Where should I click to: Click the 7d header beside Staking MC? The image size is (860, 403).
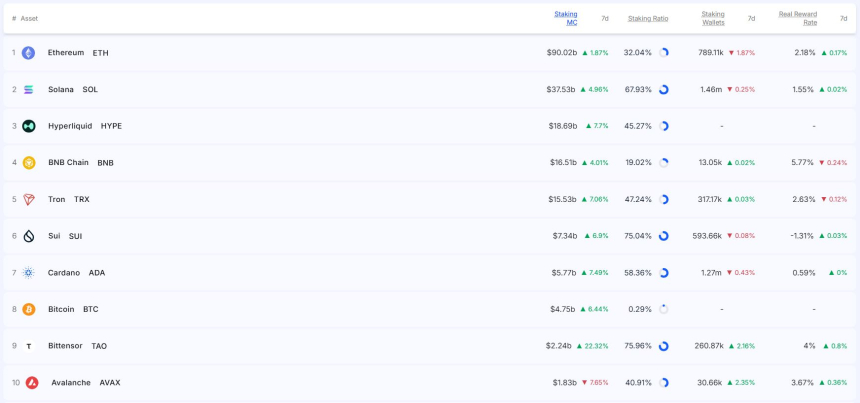(x=605, y=19)
